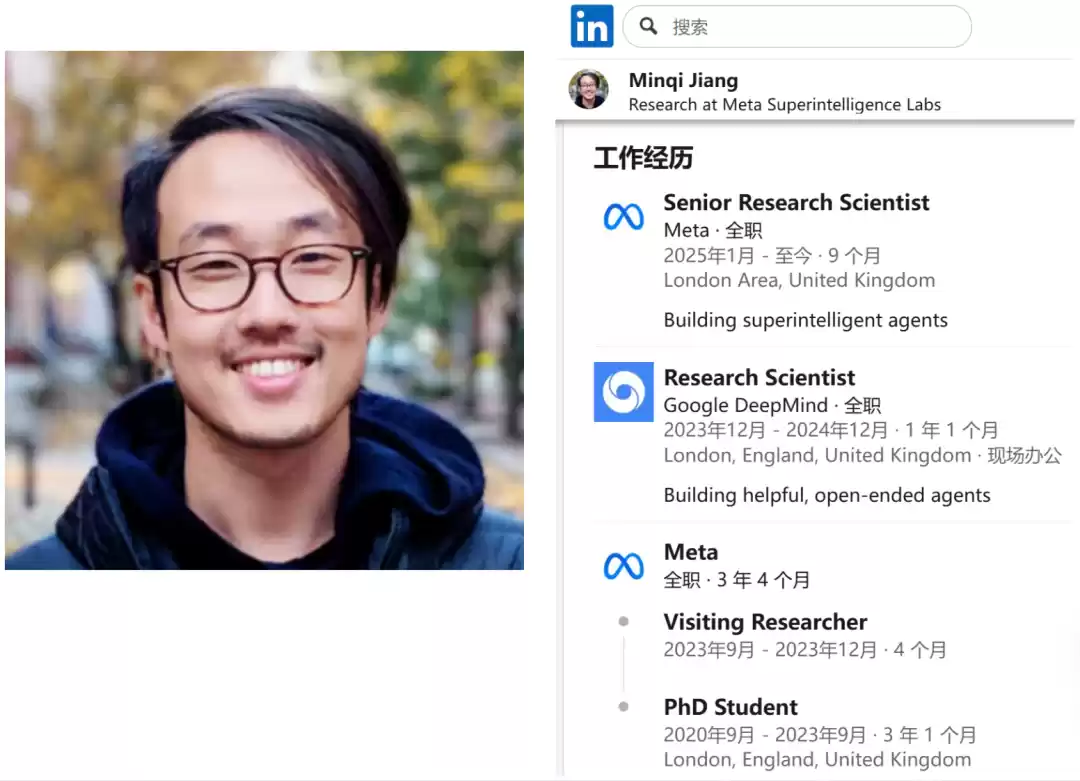Click the Google DeepMind · 全职 company text
Screen dimensions: 1080x781
click(772, 405)
